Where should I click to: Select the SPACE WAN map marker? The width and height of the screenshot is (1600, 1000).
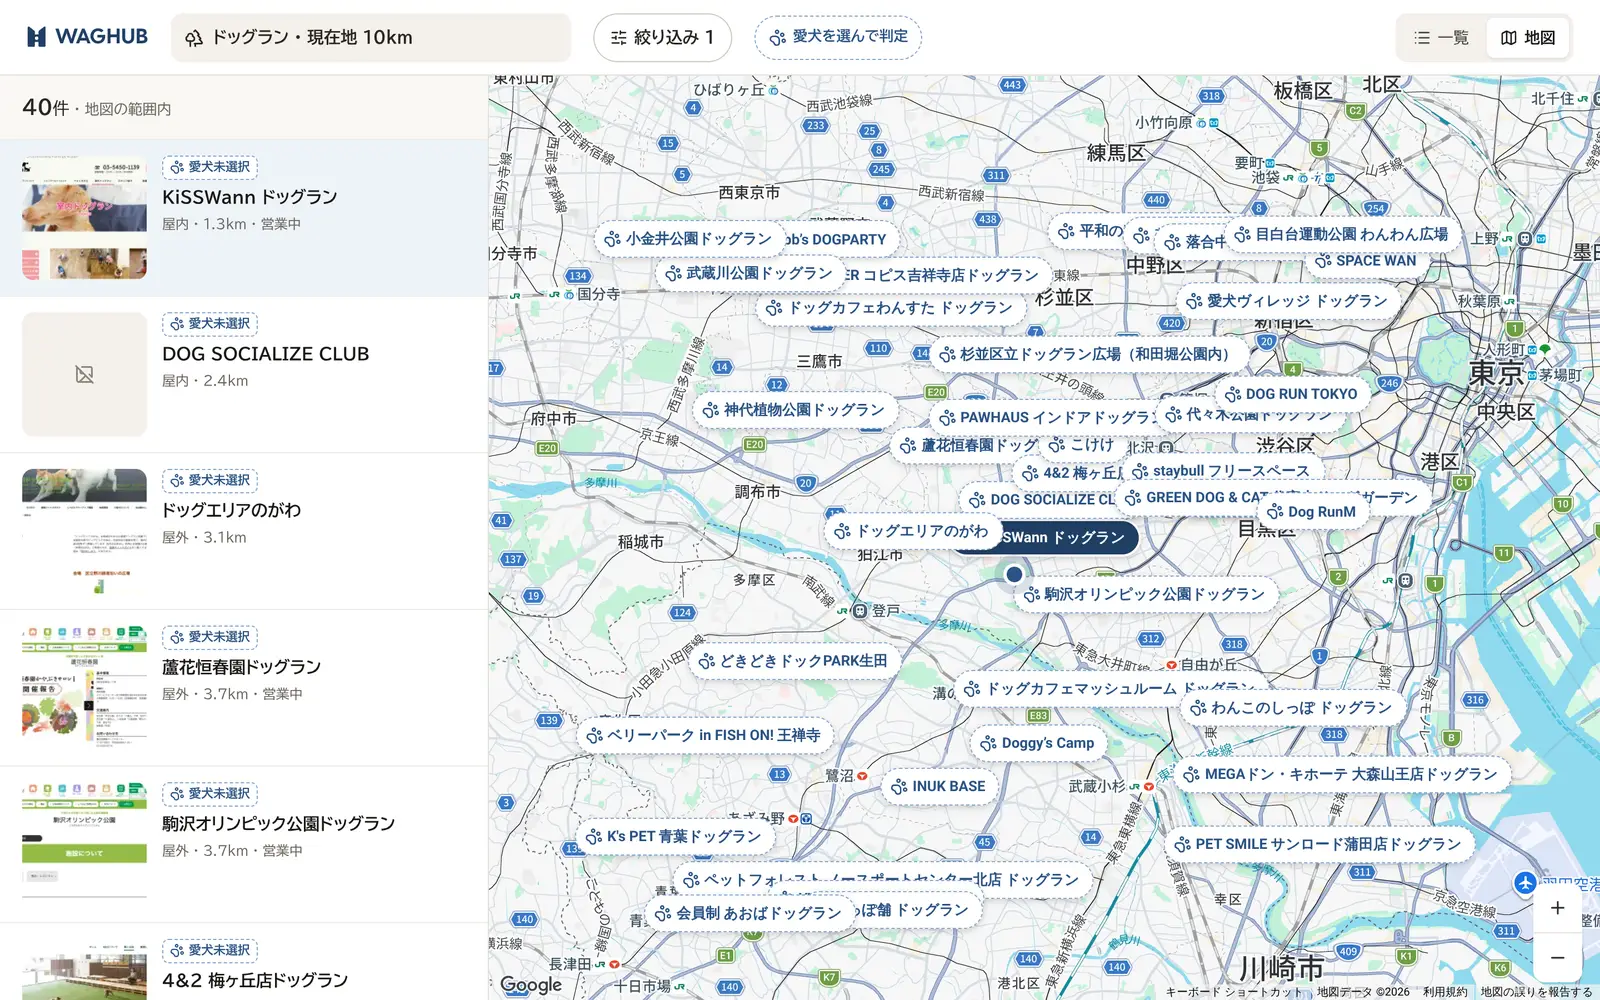1366,261
